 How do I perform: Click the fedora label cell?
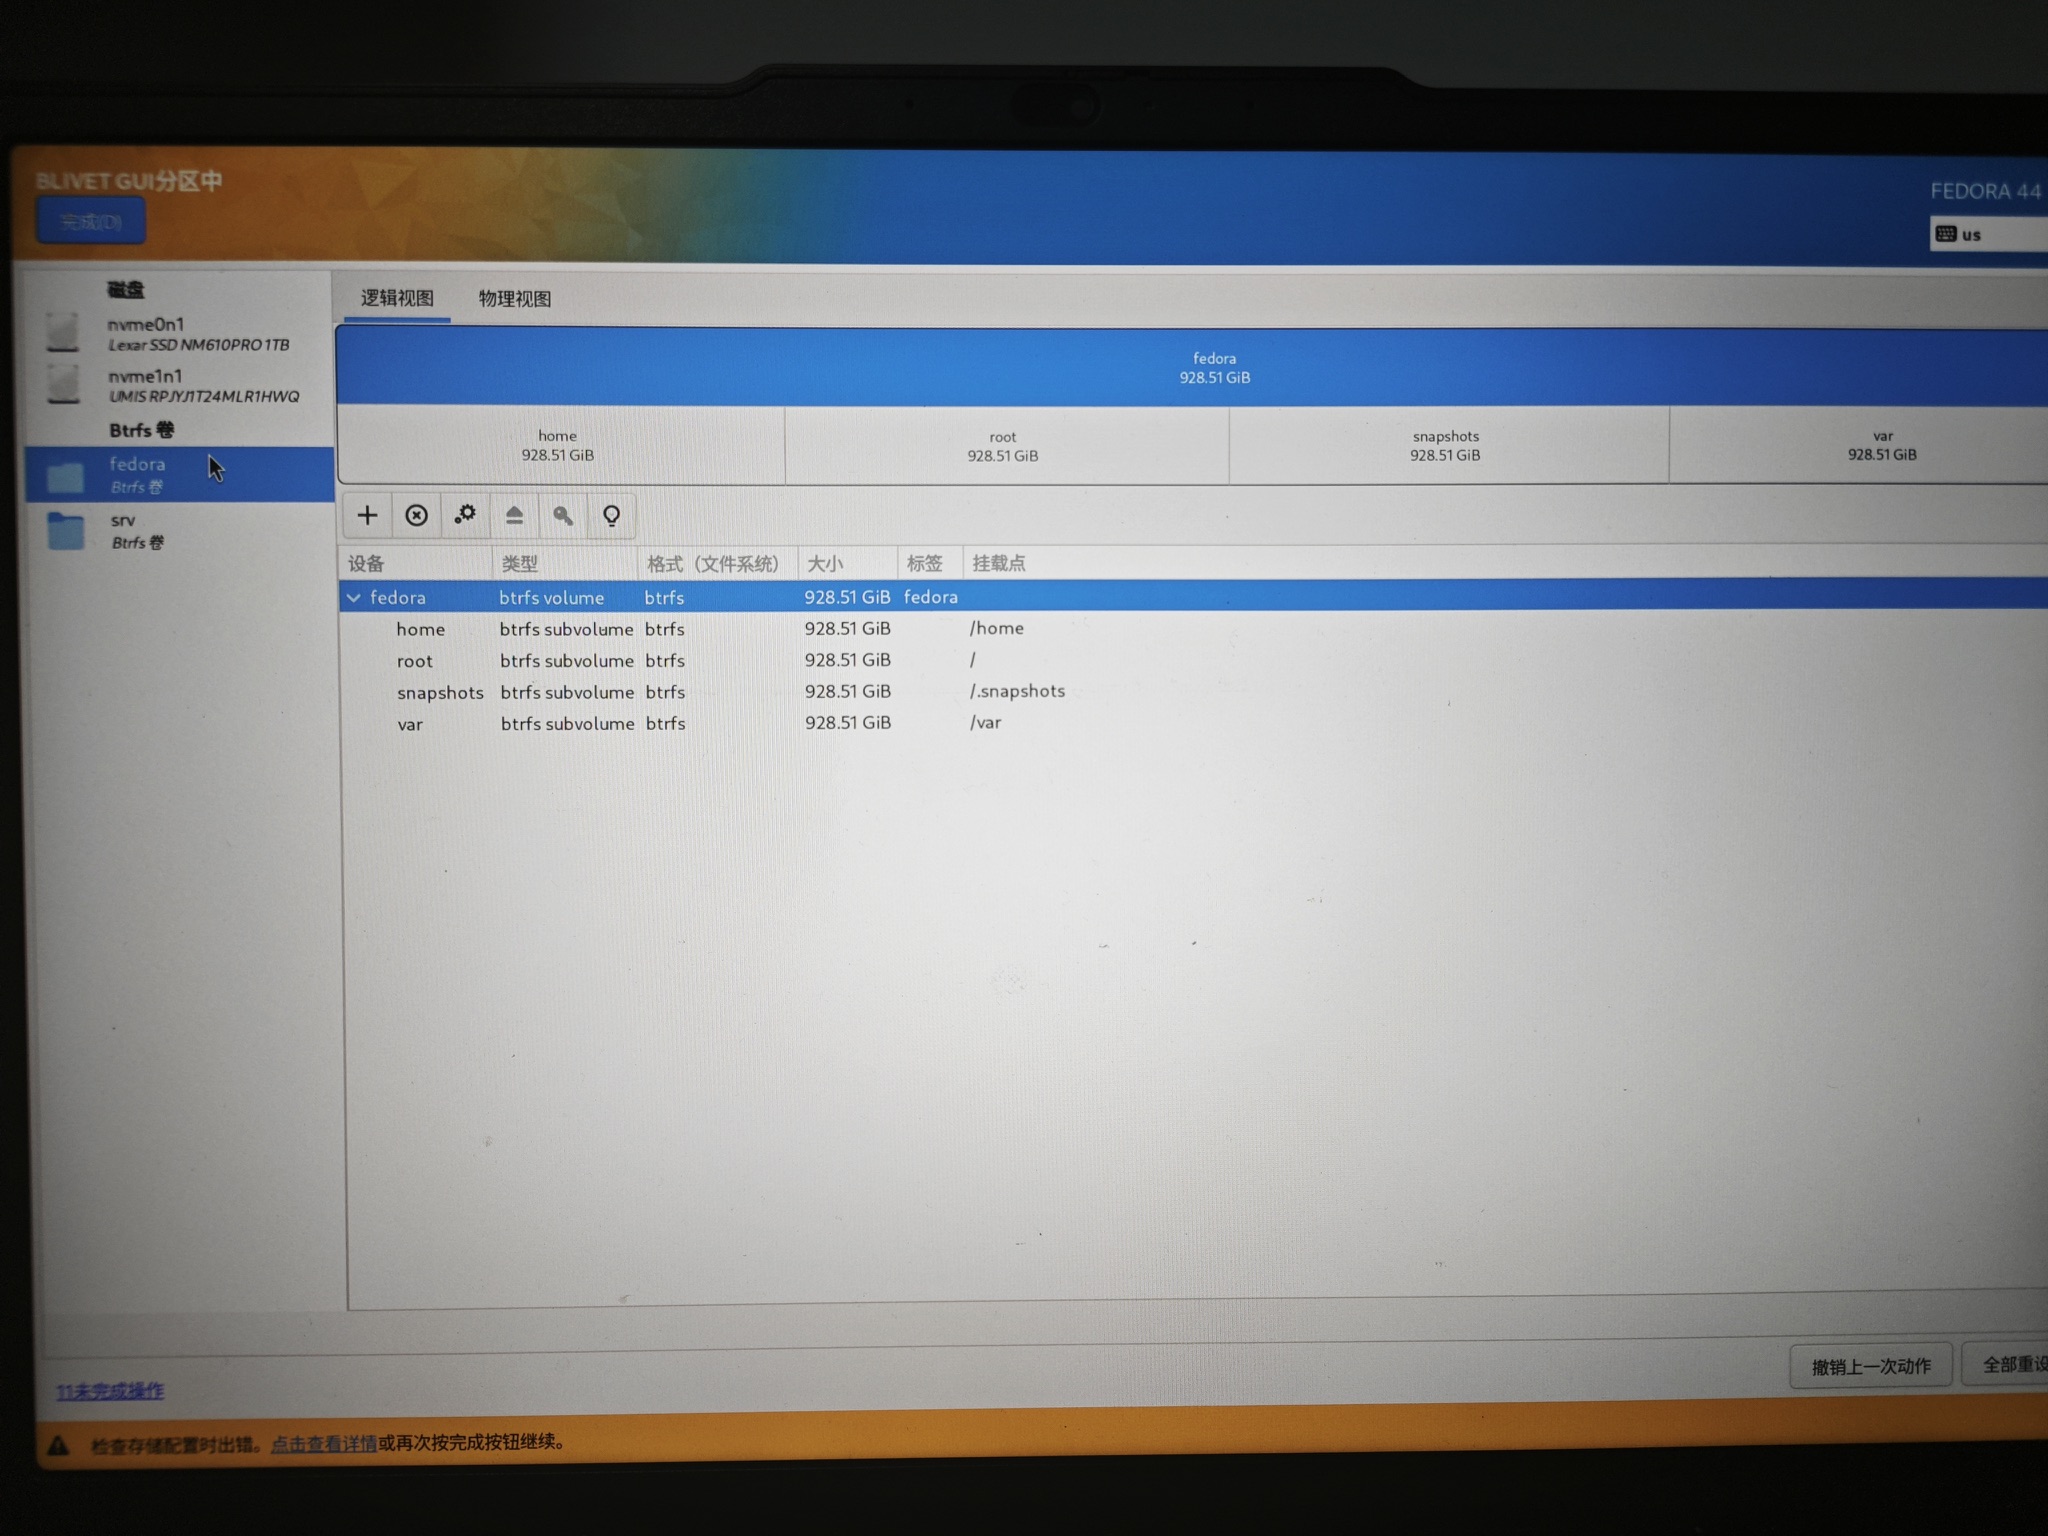click(931, 597)
